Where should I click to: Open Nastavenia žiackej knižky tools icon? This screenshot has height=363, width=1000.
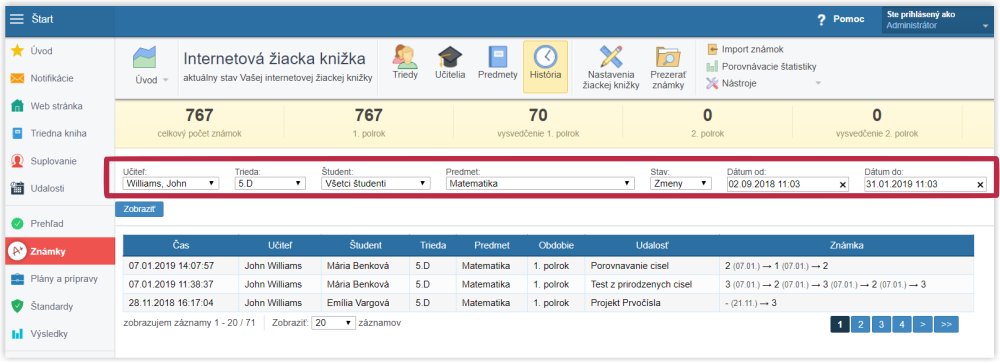(610, 56)
